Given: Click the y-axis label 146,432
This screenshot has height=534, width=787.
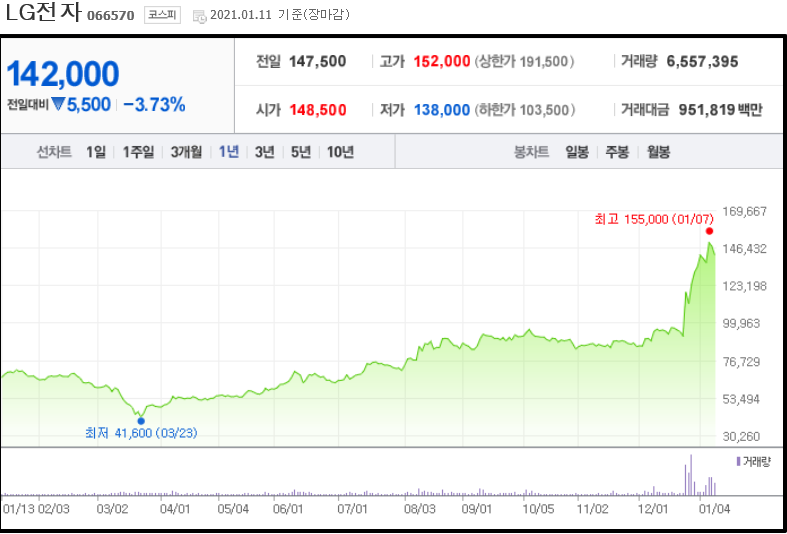Looking at the screenshot, I should [x=744, y=249].
